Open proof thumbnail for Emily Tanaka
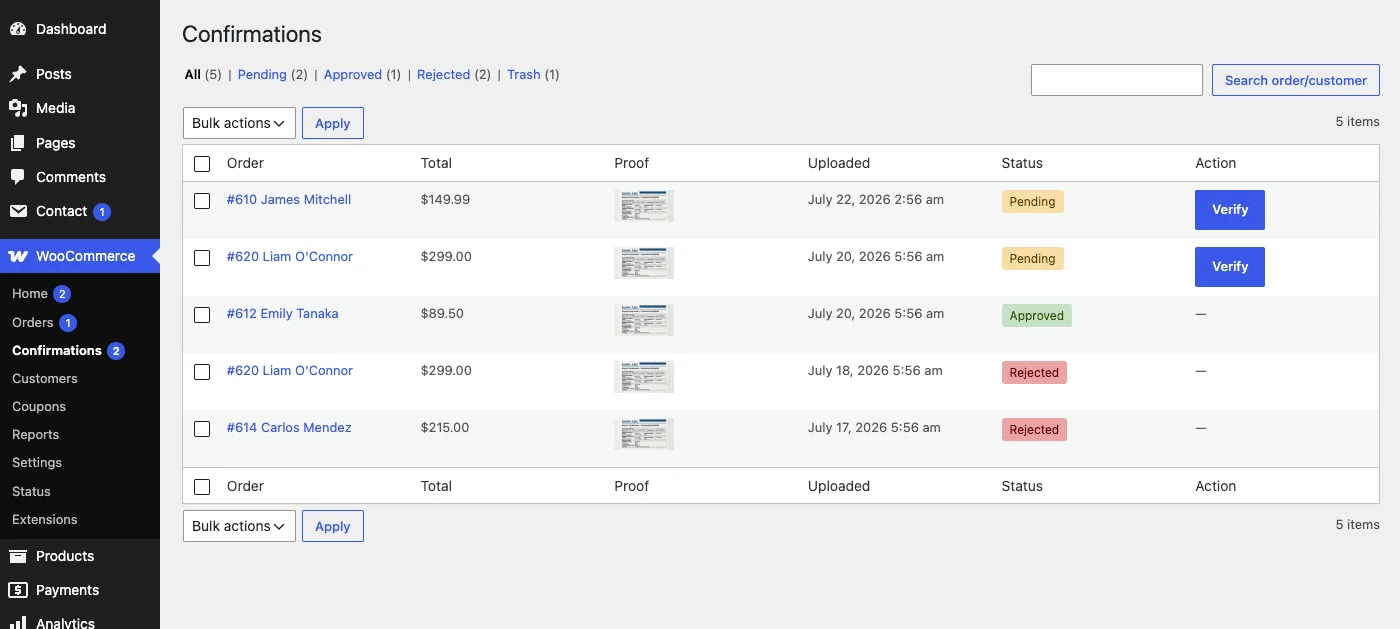Image resolution: width=1400 pixels, height=629 pixels. 644,320
